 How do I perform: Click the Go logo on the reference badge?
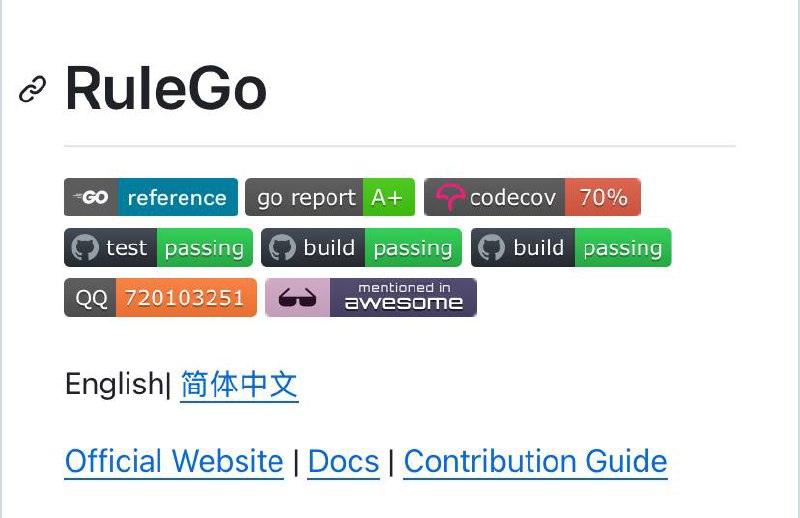tap(91, 197)
